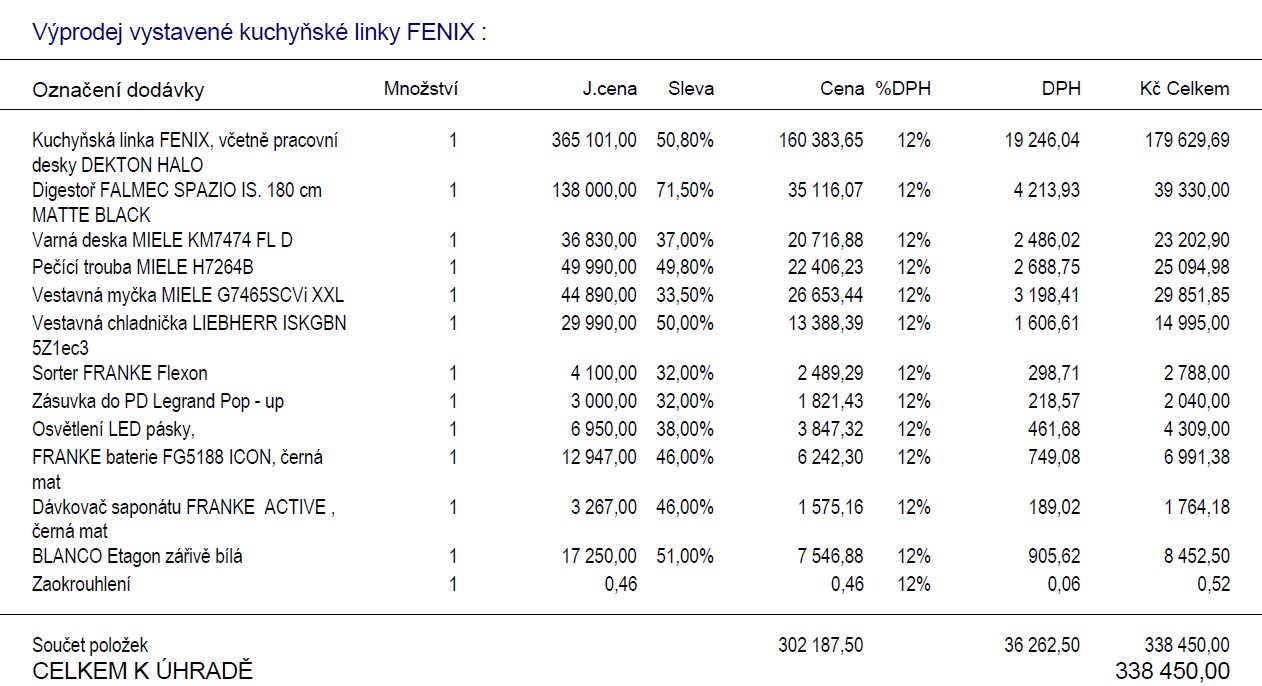Select the 'Sleva' column header

pyautogui.click(x=691, y=89)
